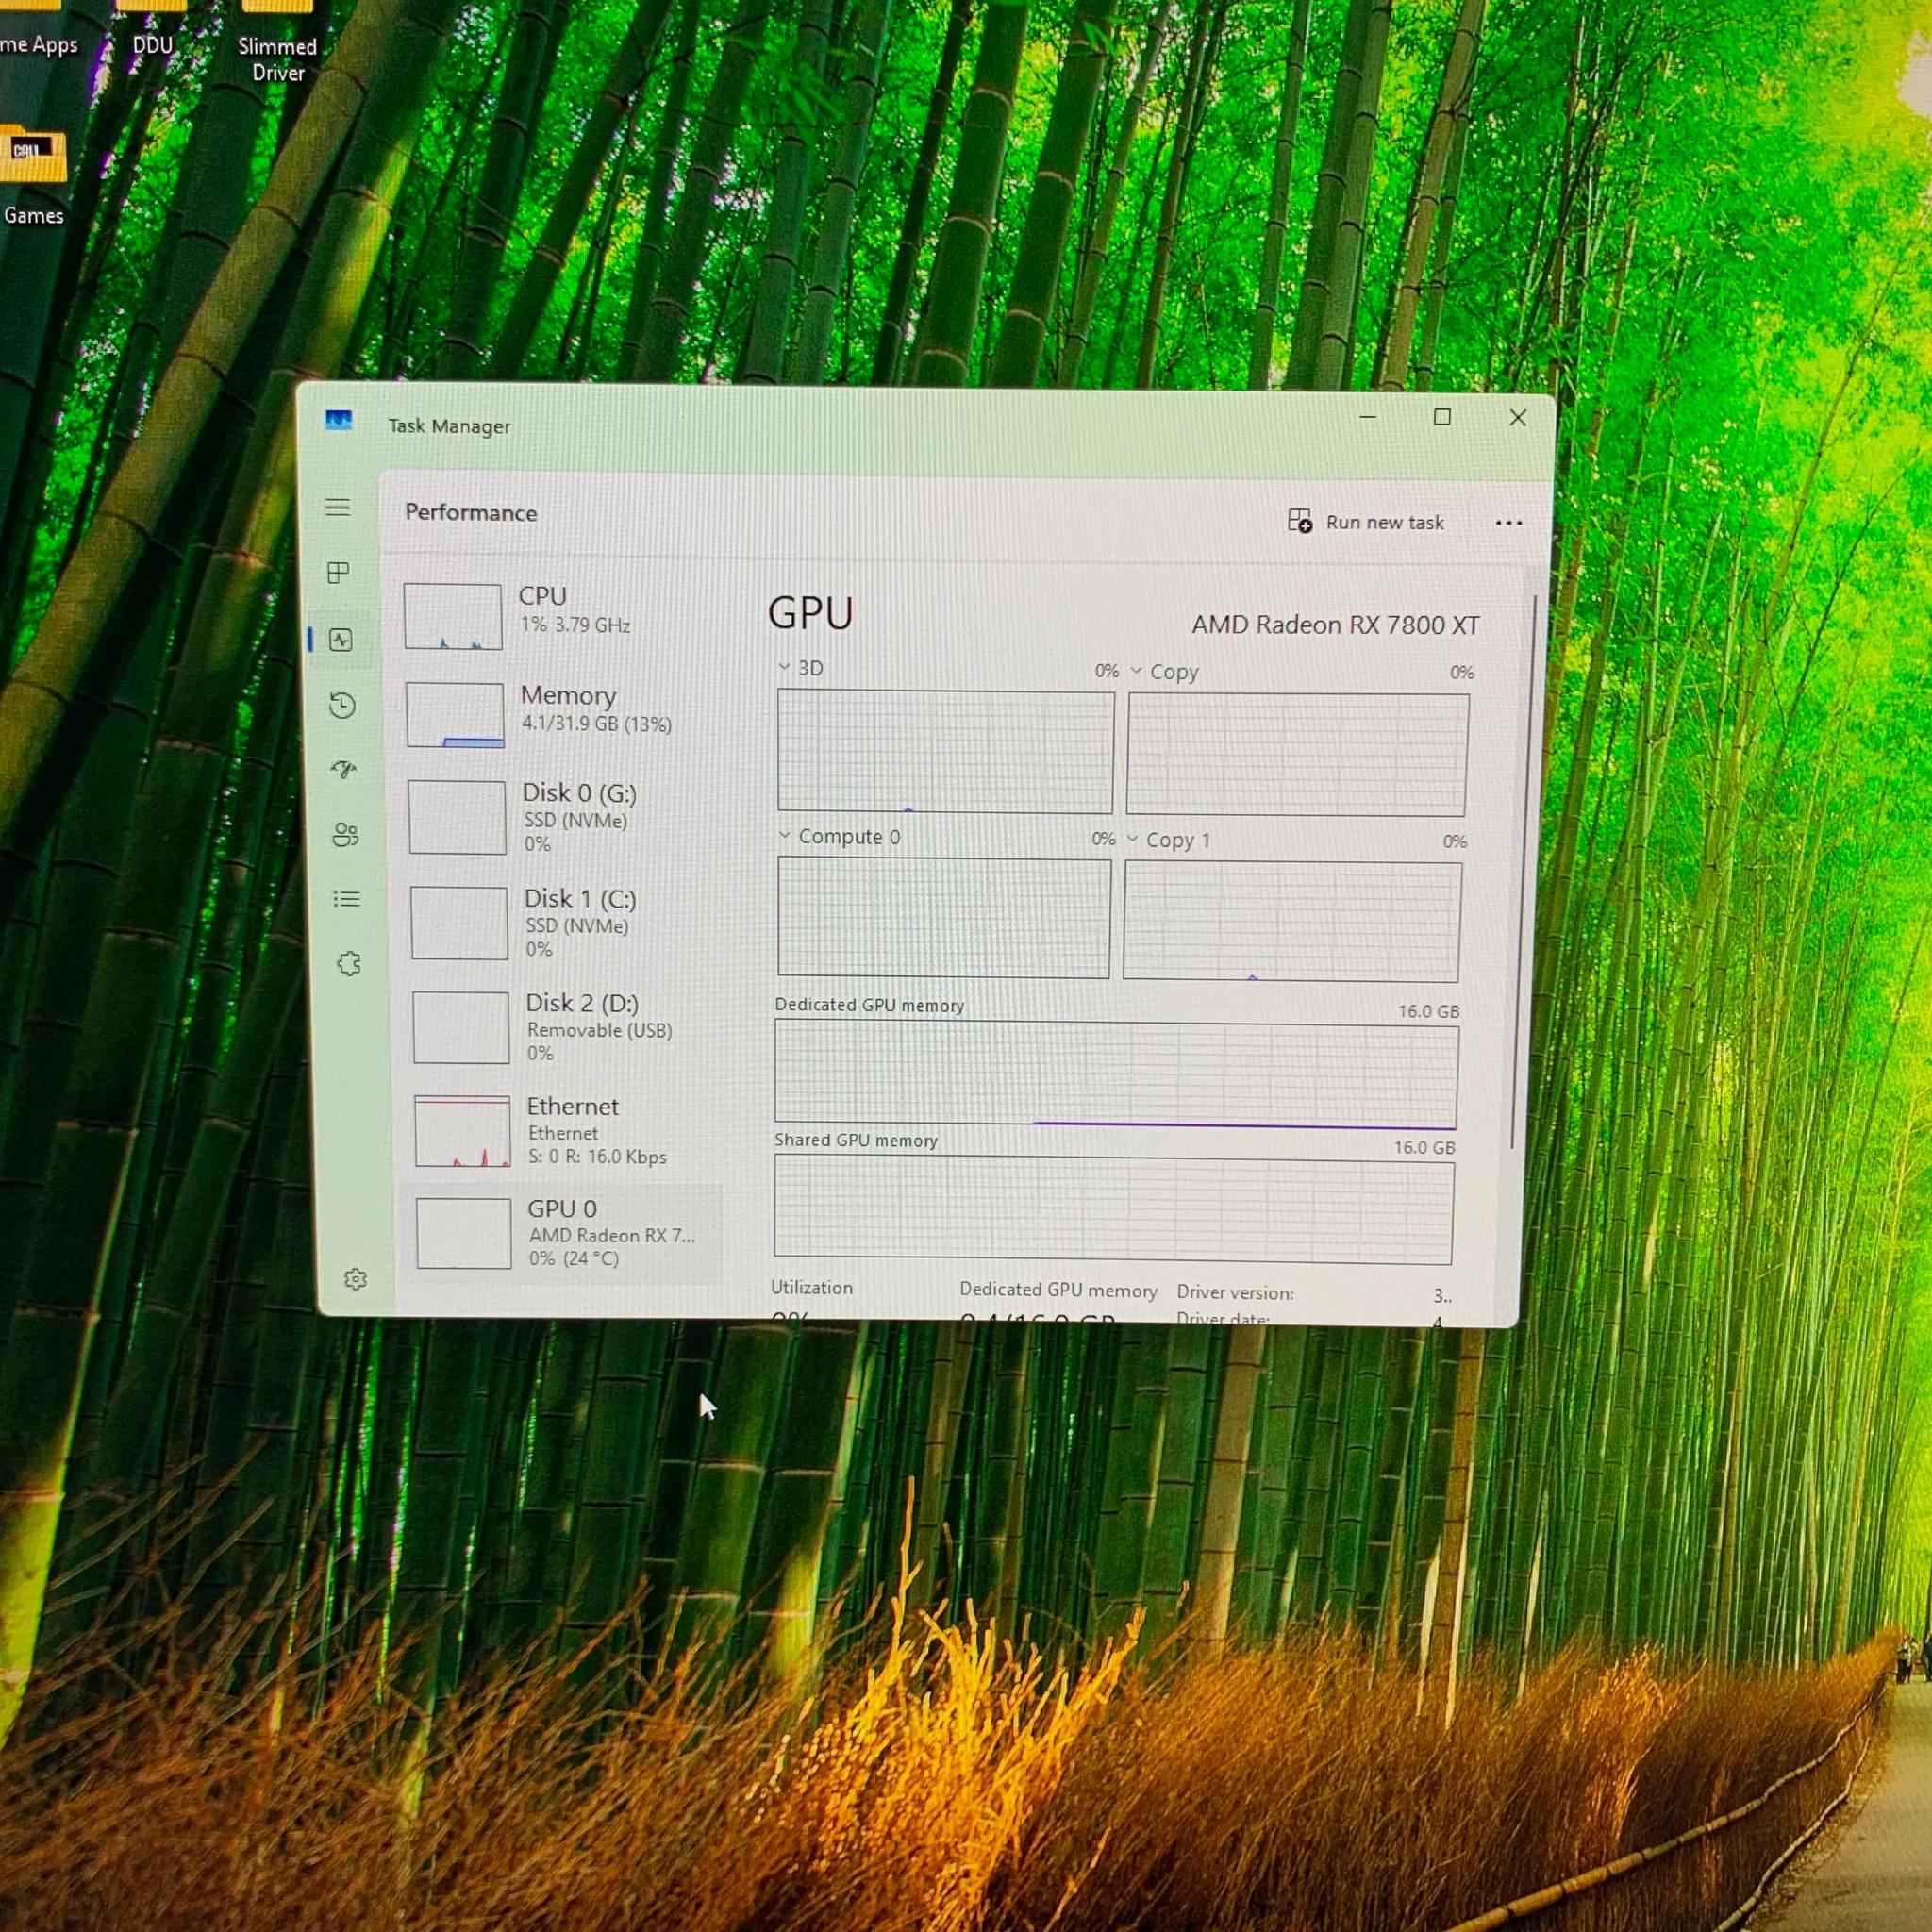This screenshot has width=1932, height=1932.
Task: Select the Memory performance item
Action: [560, 714]
